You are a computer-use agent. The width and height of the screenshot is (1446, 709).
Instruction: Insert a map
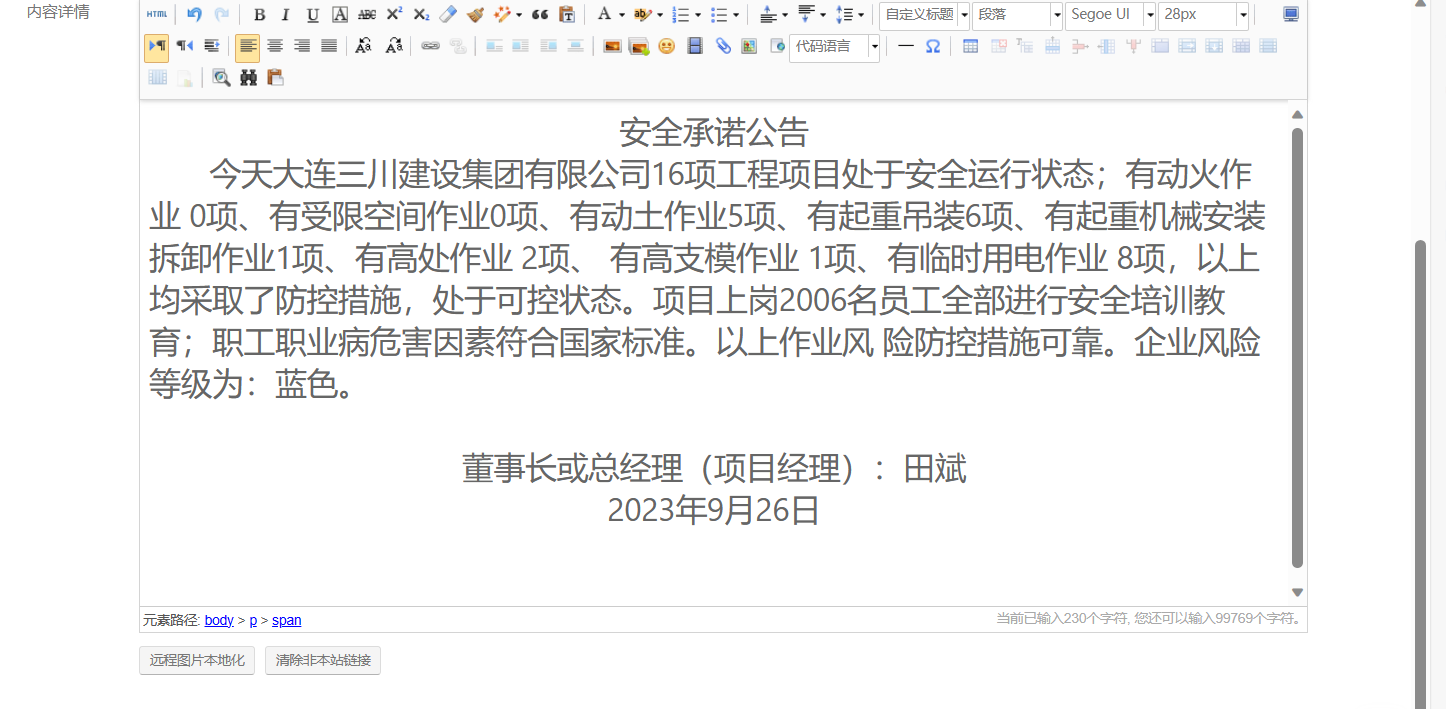click(749, 46)
